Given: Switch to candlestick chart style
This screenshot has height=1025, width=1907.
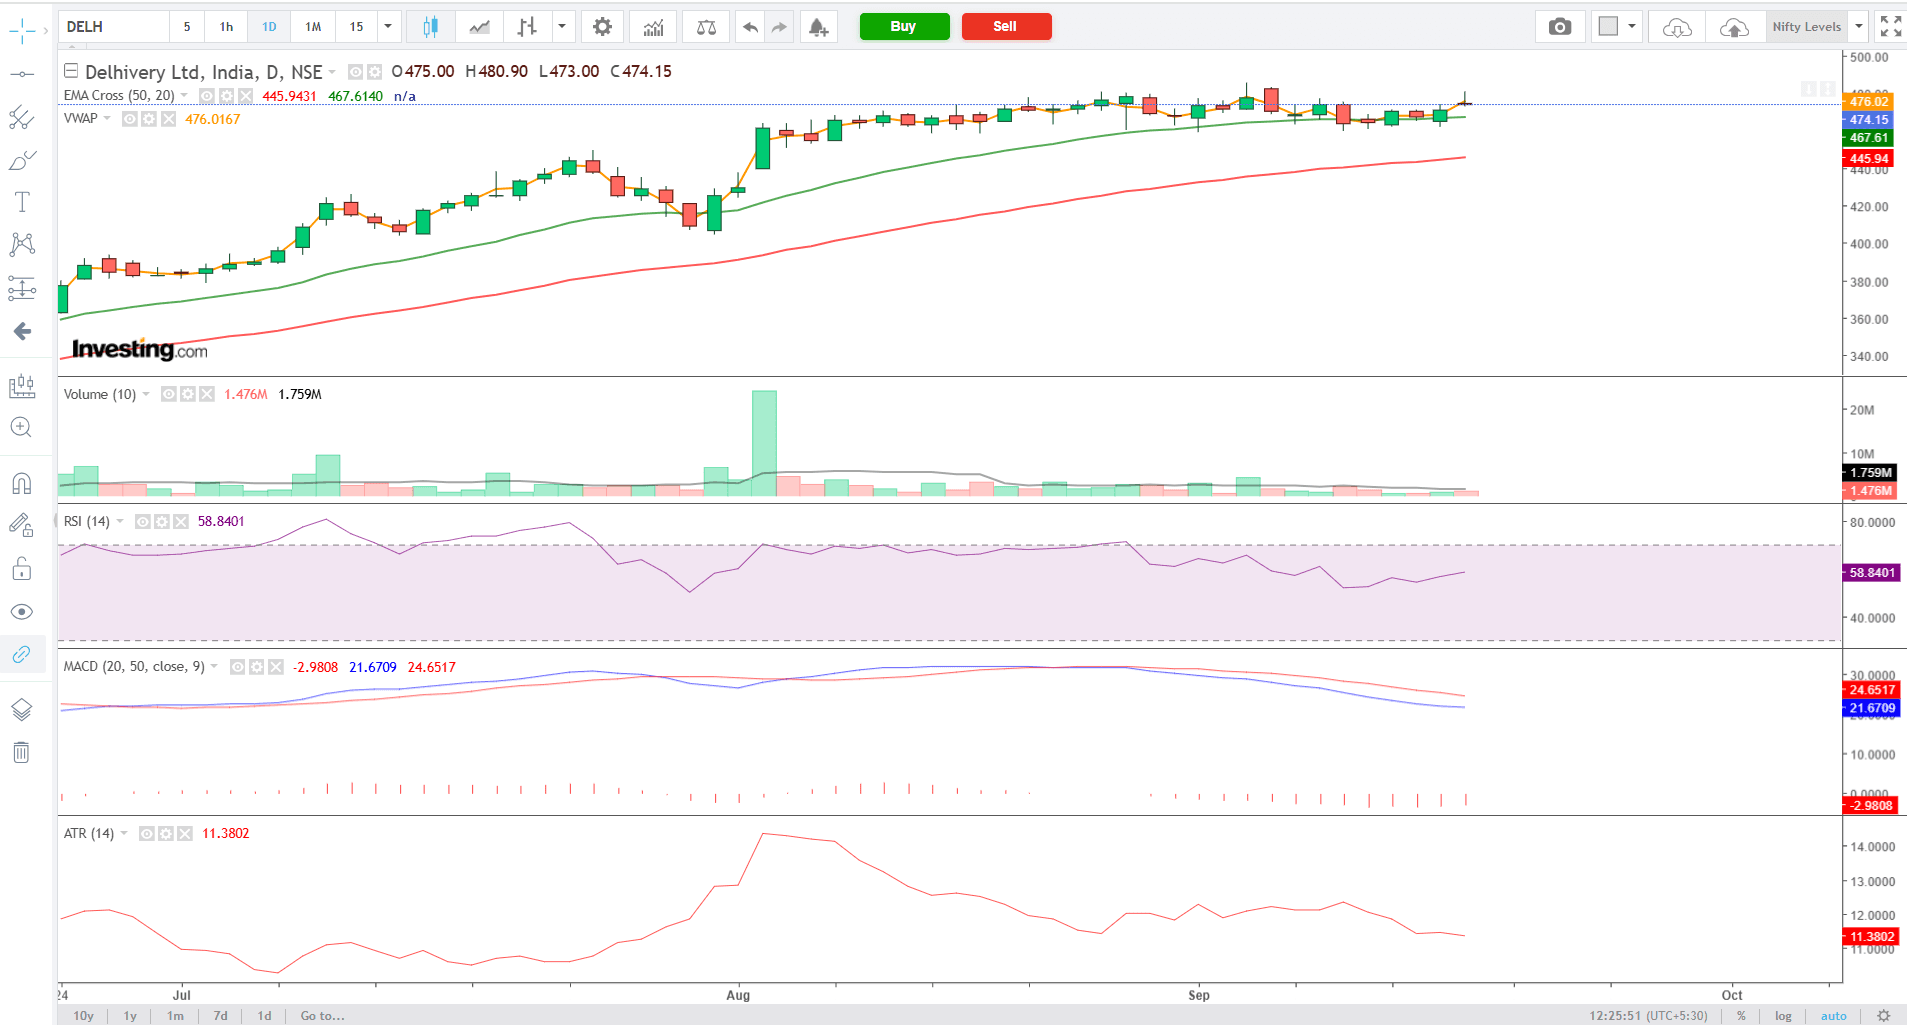Looking at the screenshot, I should tap(430, 27).
